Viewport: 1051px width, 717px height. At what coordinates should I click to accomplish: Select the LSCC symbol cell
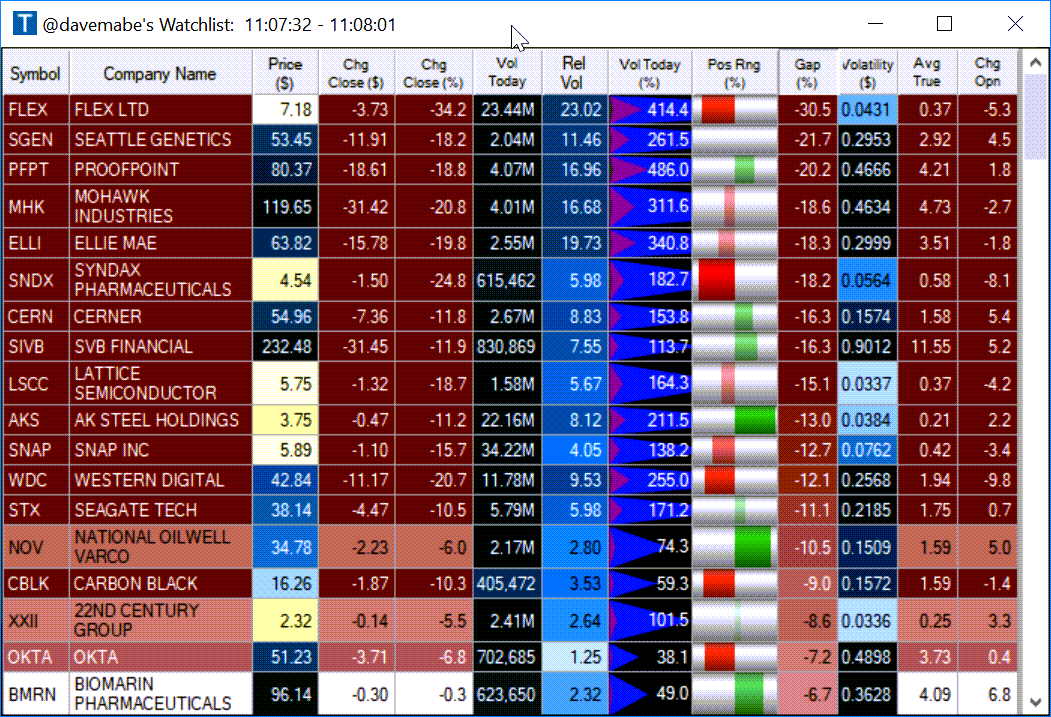36,383
